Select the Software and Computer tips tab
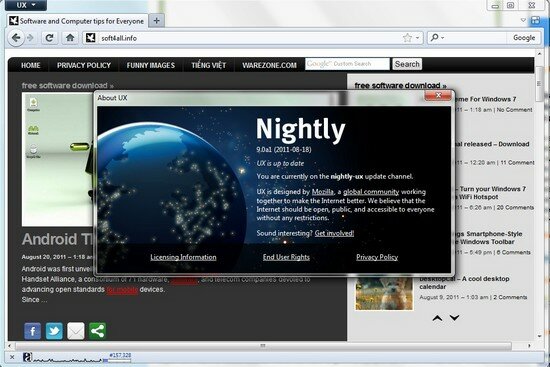550x367 pixels. coord(77,21)
